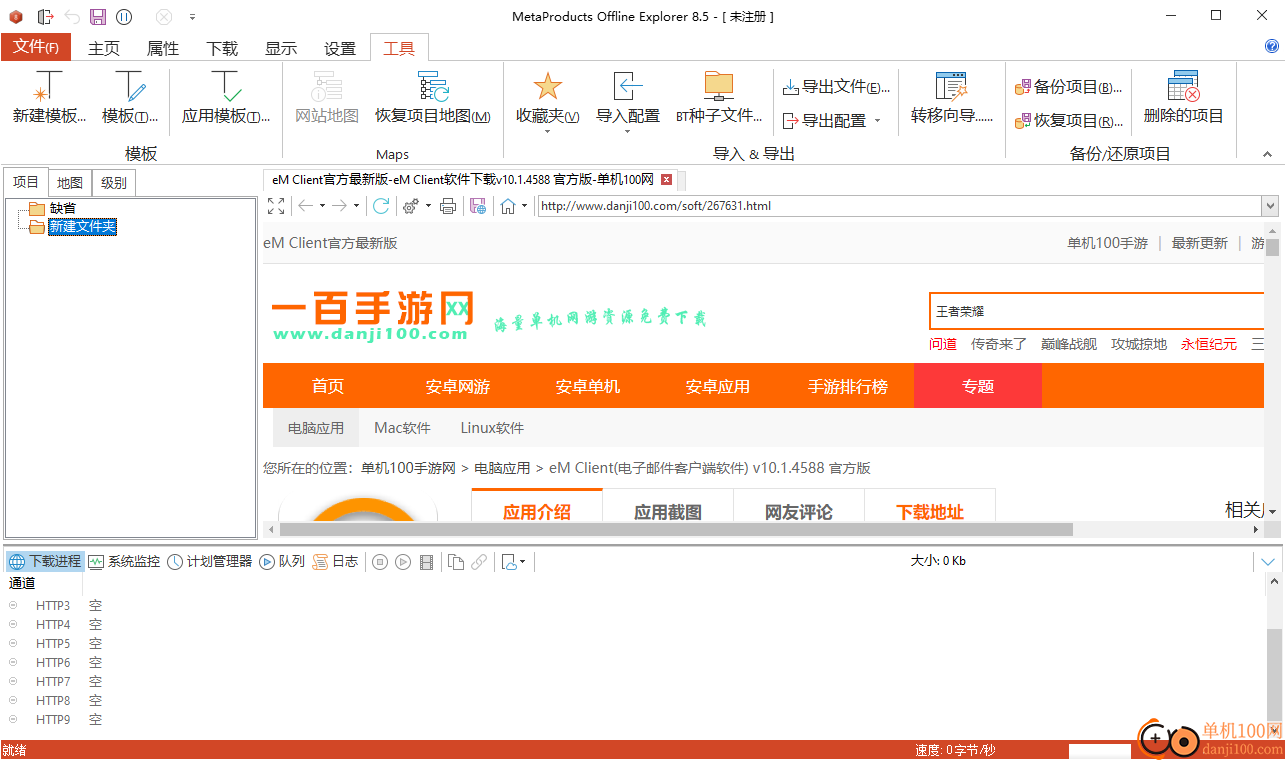Click the save-page-to-project icon in browser toolbar
This screenshot has height=760, width=1286.
click(478, 206)
